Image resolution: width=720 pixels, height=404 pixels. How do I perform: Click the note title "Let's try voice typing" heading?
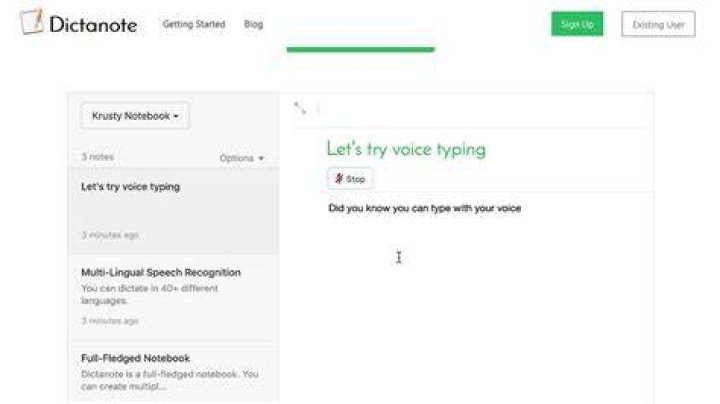pyautogui.click(x=406, y=149)
